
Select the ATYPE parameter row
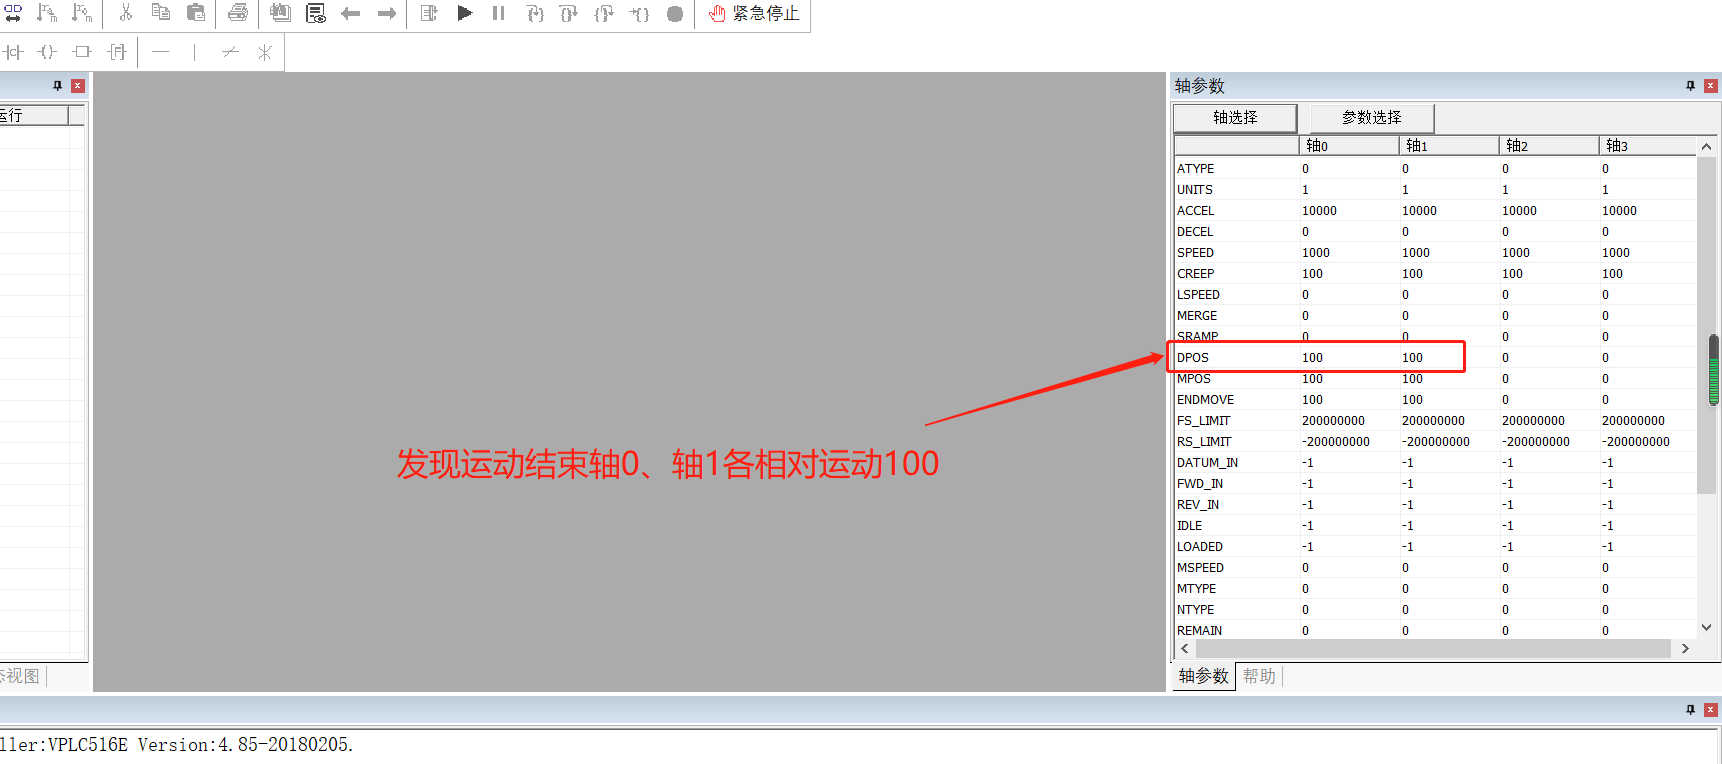(x=1435, y=169)
